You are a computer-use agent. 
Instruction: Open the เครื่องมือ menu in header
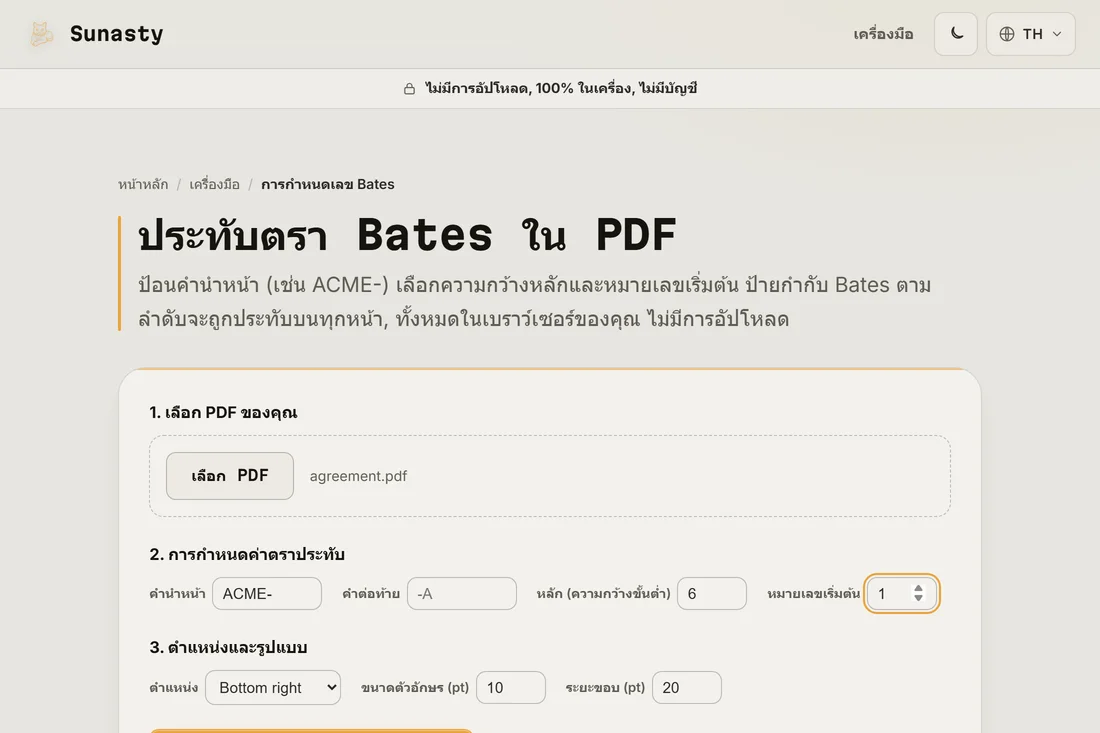883,34
